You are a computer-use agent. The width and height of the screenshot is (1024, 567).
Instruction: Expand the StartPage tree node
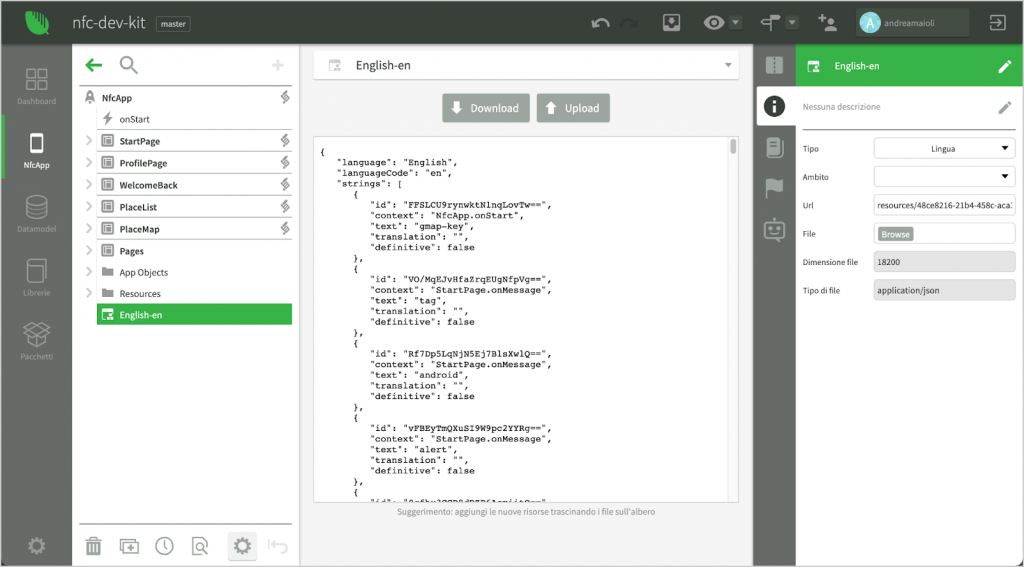(89, 140)
